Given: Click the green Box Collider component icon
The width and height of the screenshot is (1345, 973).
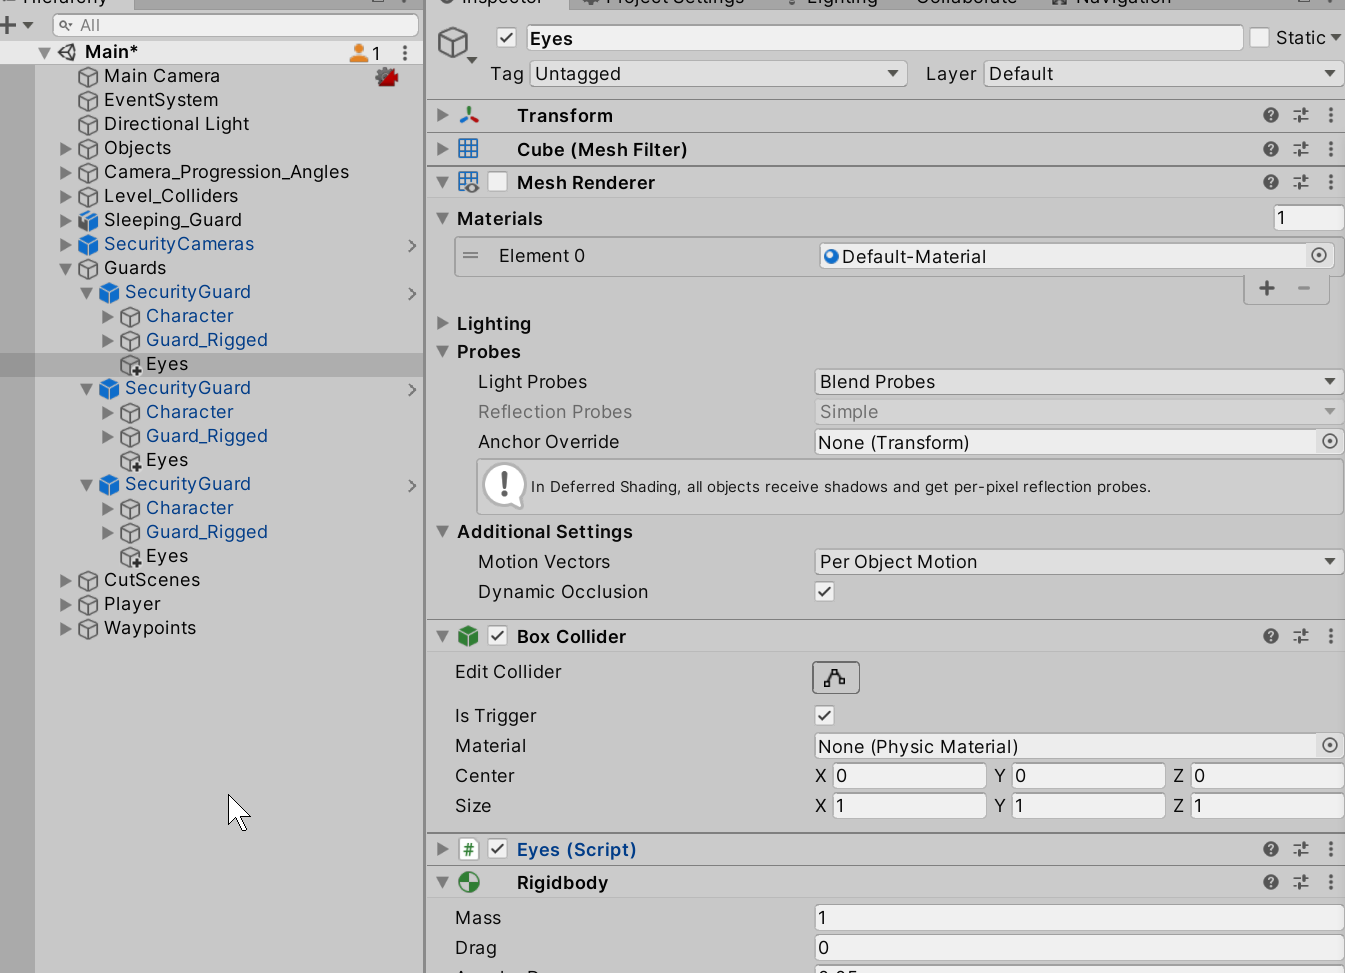Looking at the screenshot, I should 468,636.
